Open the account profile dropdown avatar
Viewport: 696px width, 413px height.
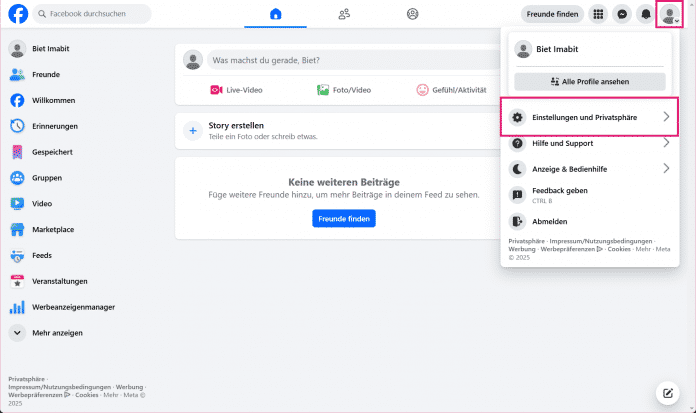pyautogui.click(x=669, y=15)
